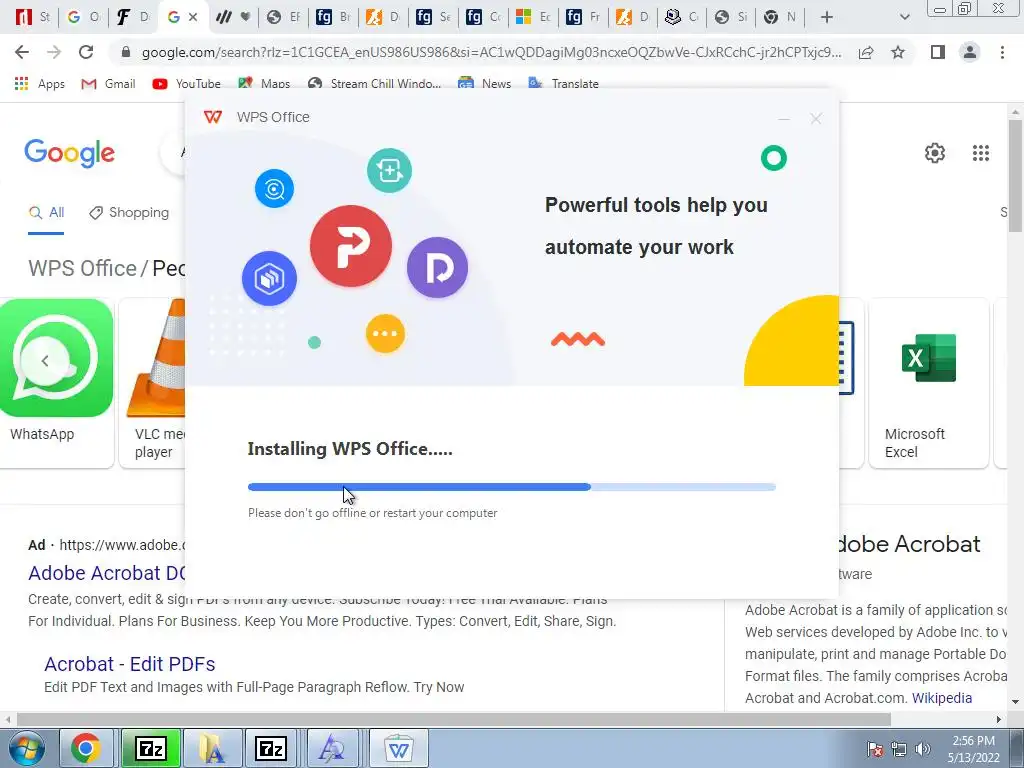Image resolution: width=1024 pixels, height=768 pixels.
Task: Click WPS installer taskbar icon
Action: point(398,748)
